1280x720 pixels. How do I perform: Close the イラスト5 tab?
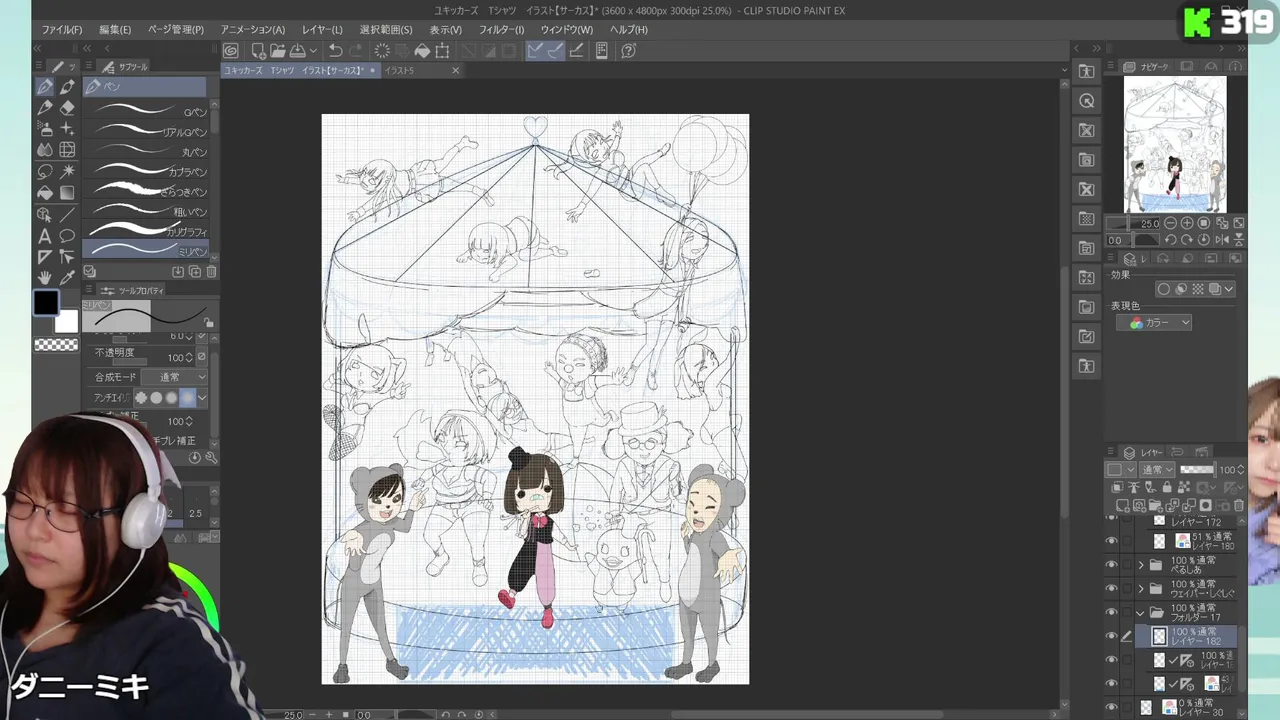(x=455, y=71)
